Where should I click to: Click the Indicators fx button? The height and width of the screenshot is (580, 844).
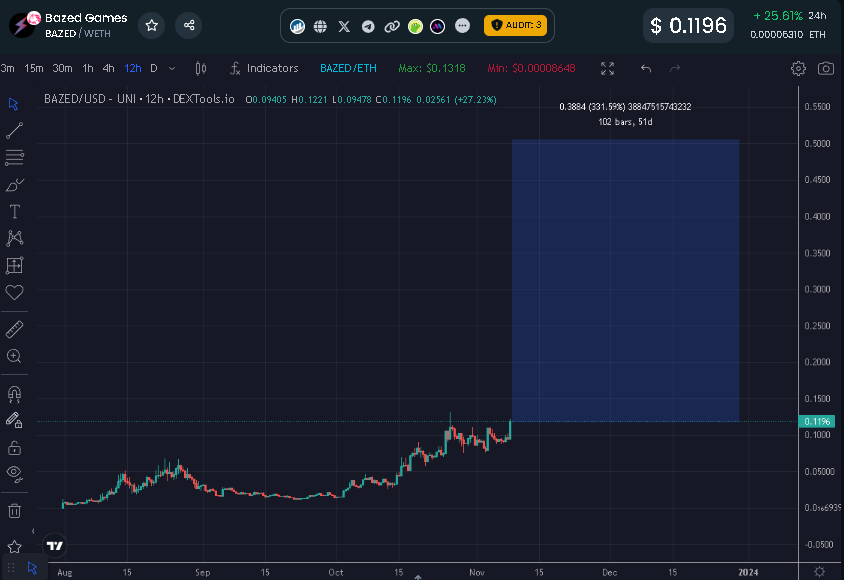click(x=263, y=68)
